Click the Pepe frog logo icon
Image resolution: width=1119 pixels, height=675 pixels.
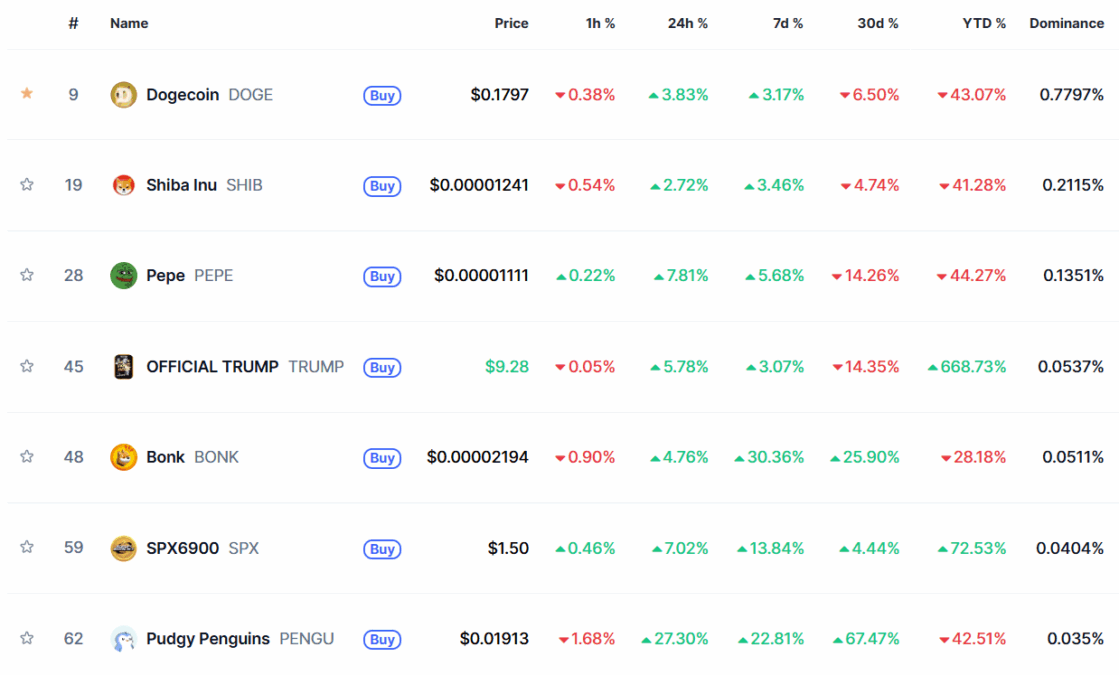point(123,275)
